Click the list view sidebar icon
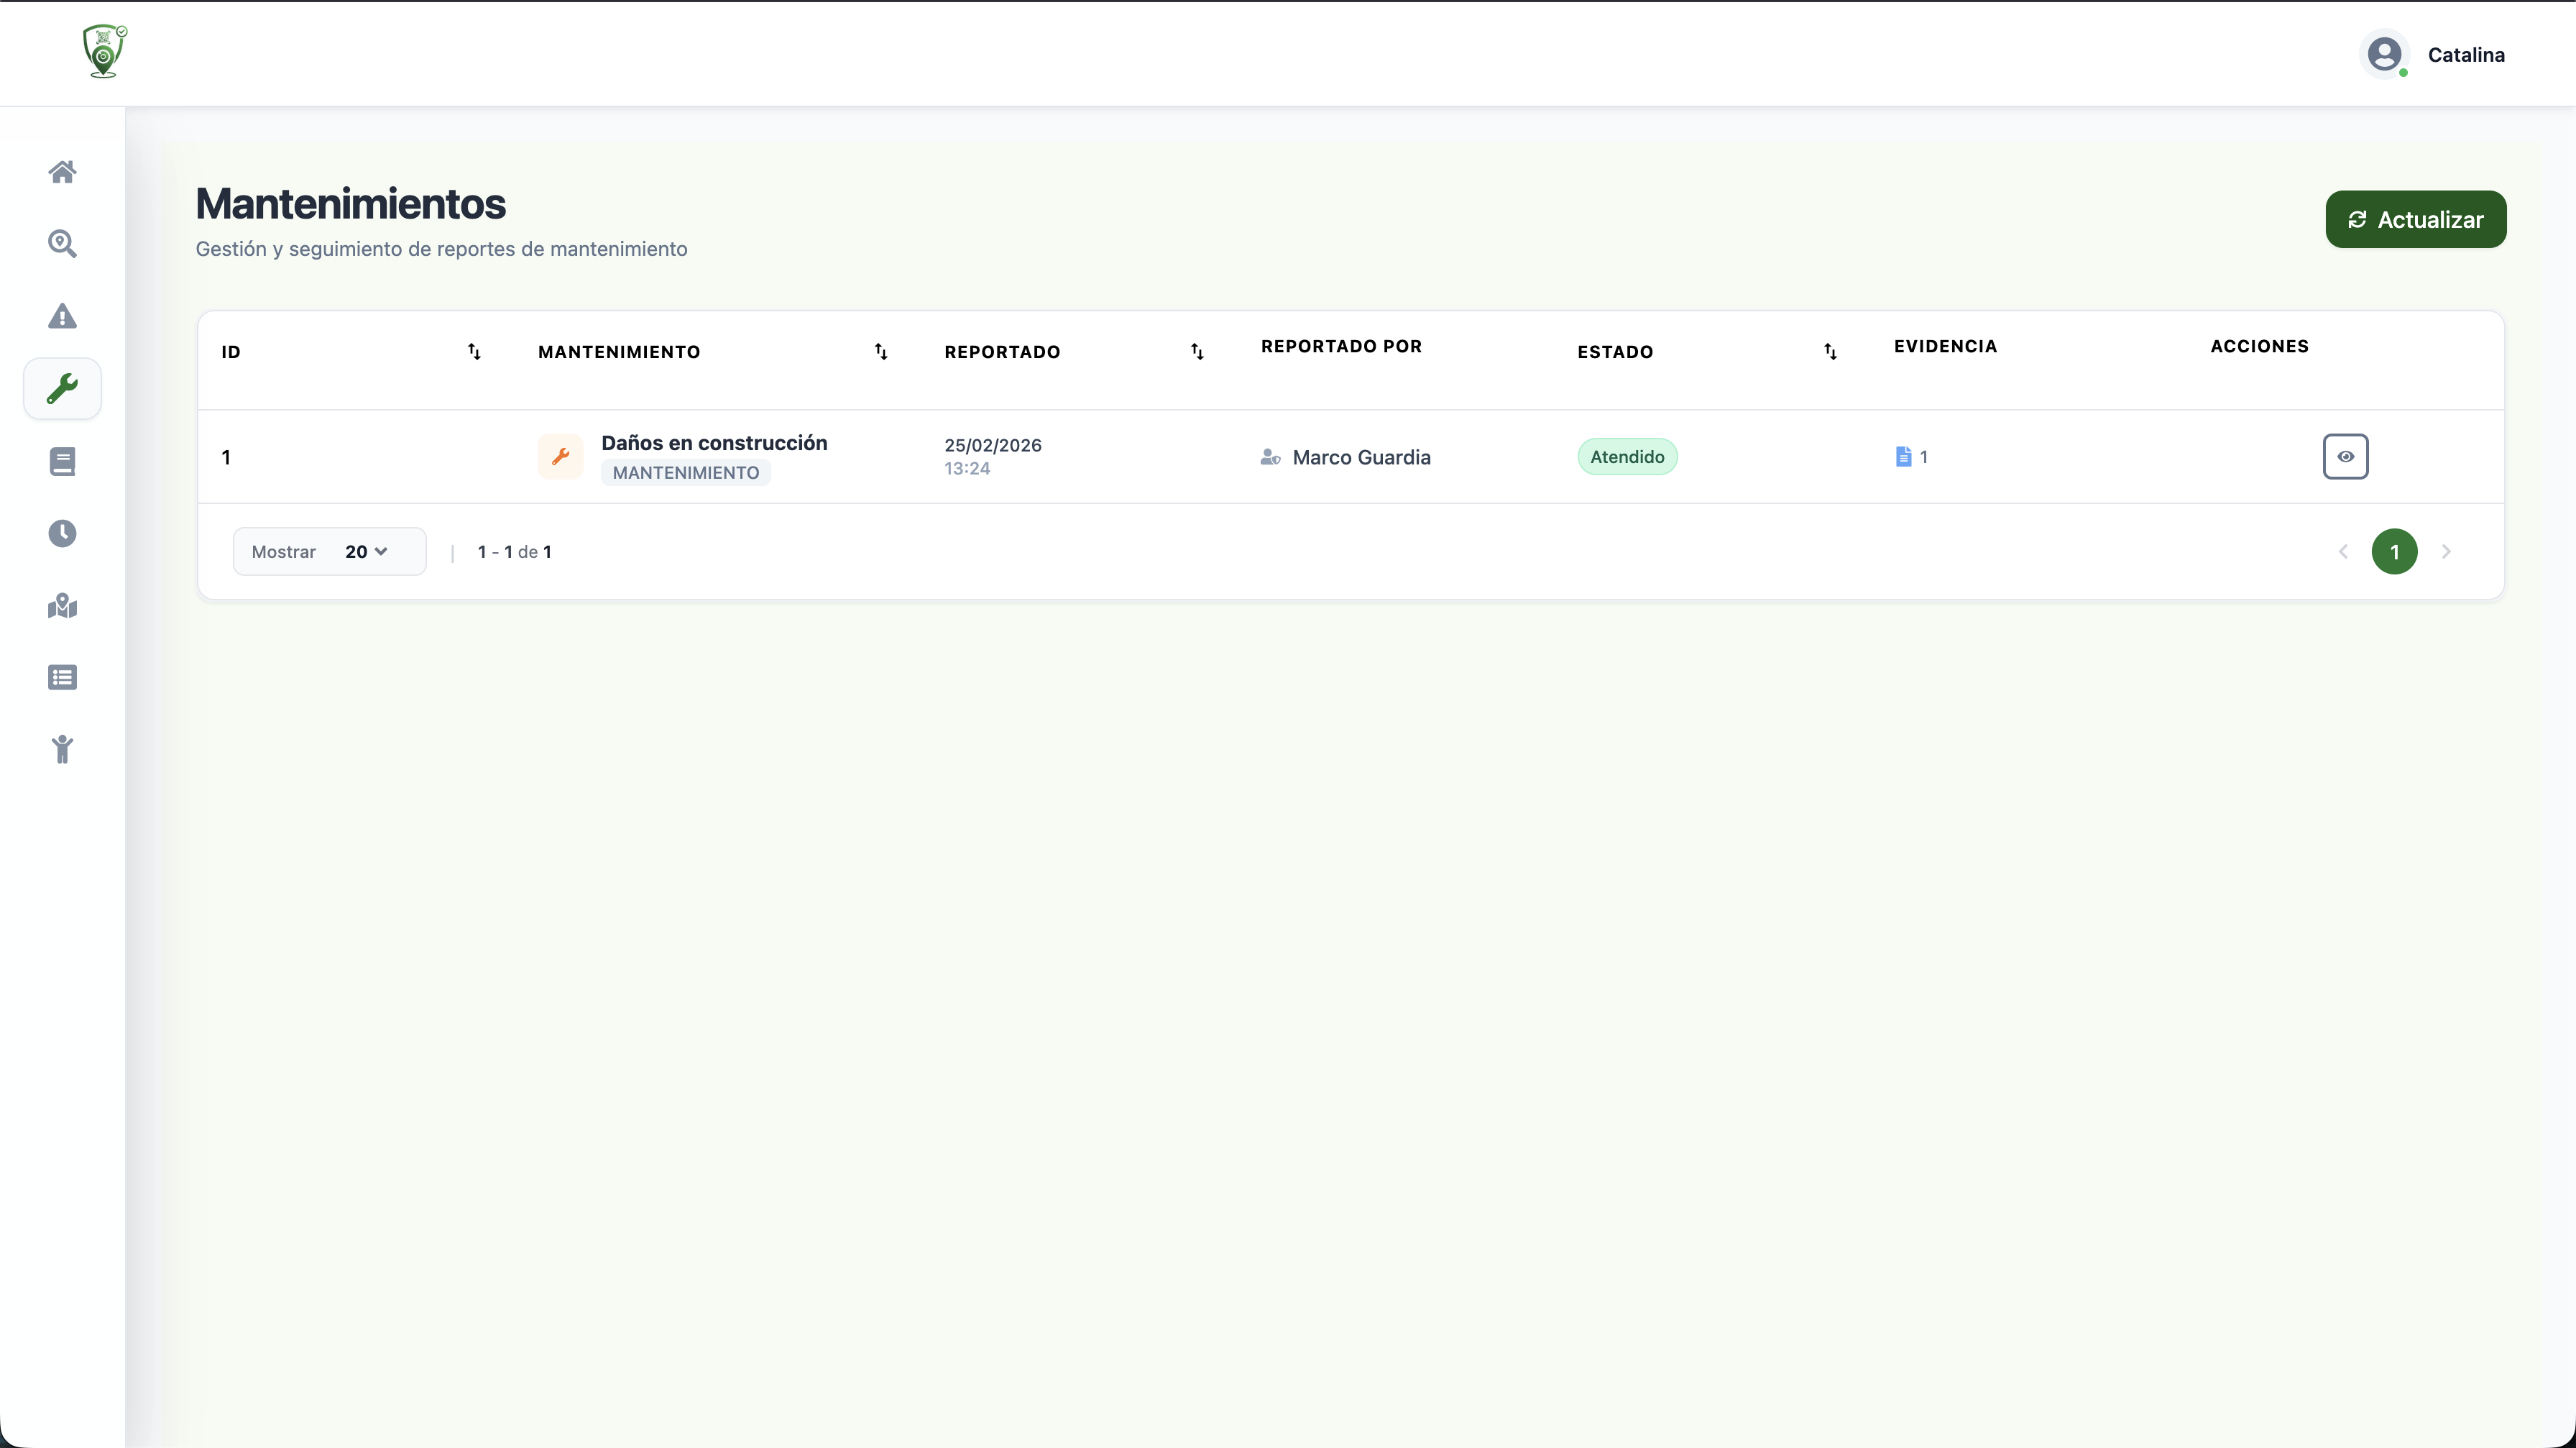The image size is (2576, 1448). pos(62,678)
